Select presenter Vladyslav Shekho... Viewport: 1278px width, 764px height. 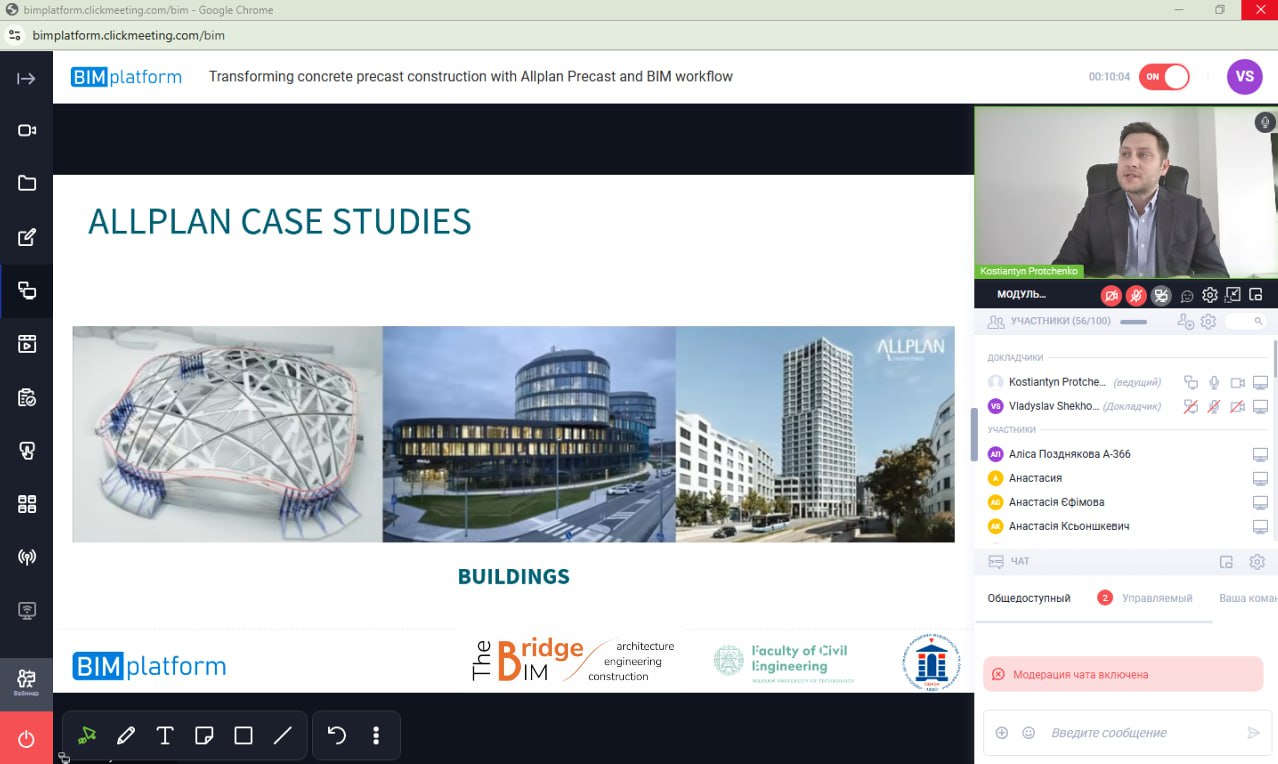tap(1054, 406)
